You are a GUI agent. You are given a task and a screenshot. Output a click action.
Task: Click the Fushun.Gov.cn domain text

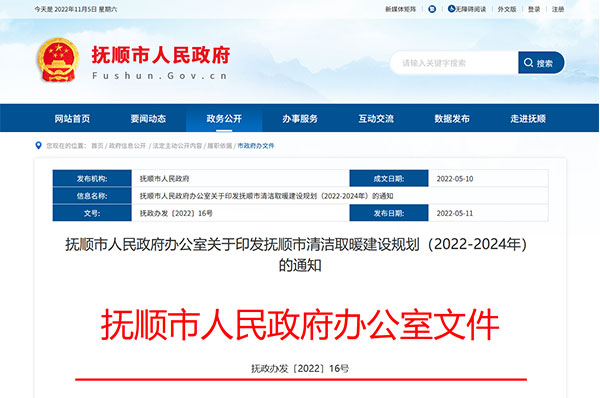[160, 76]
